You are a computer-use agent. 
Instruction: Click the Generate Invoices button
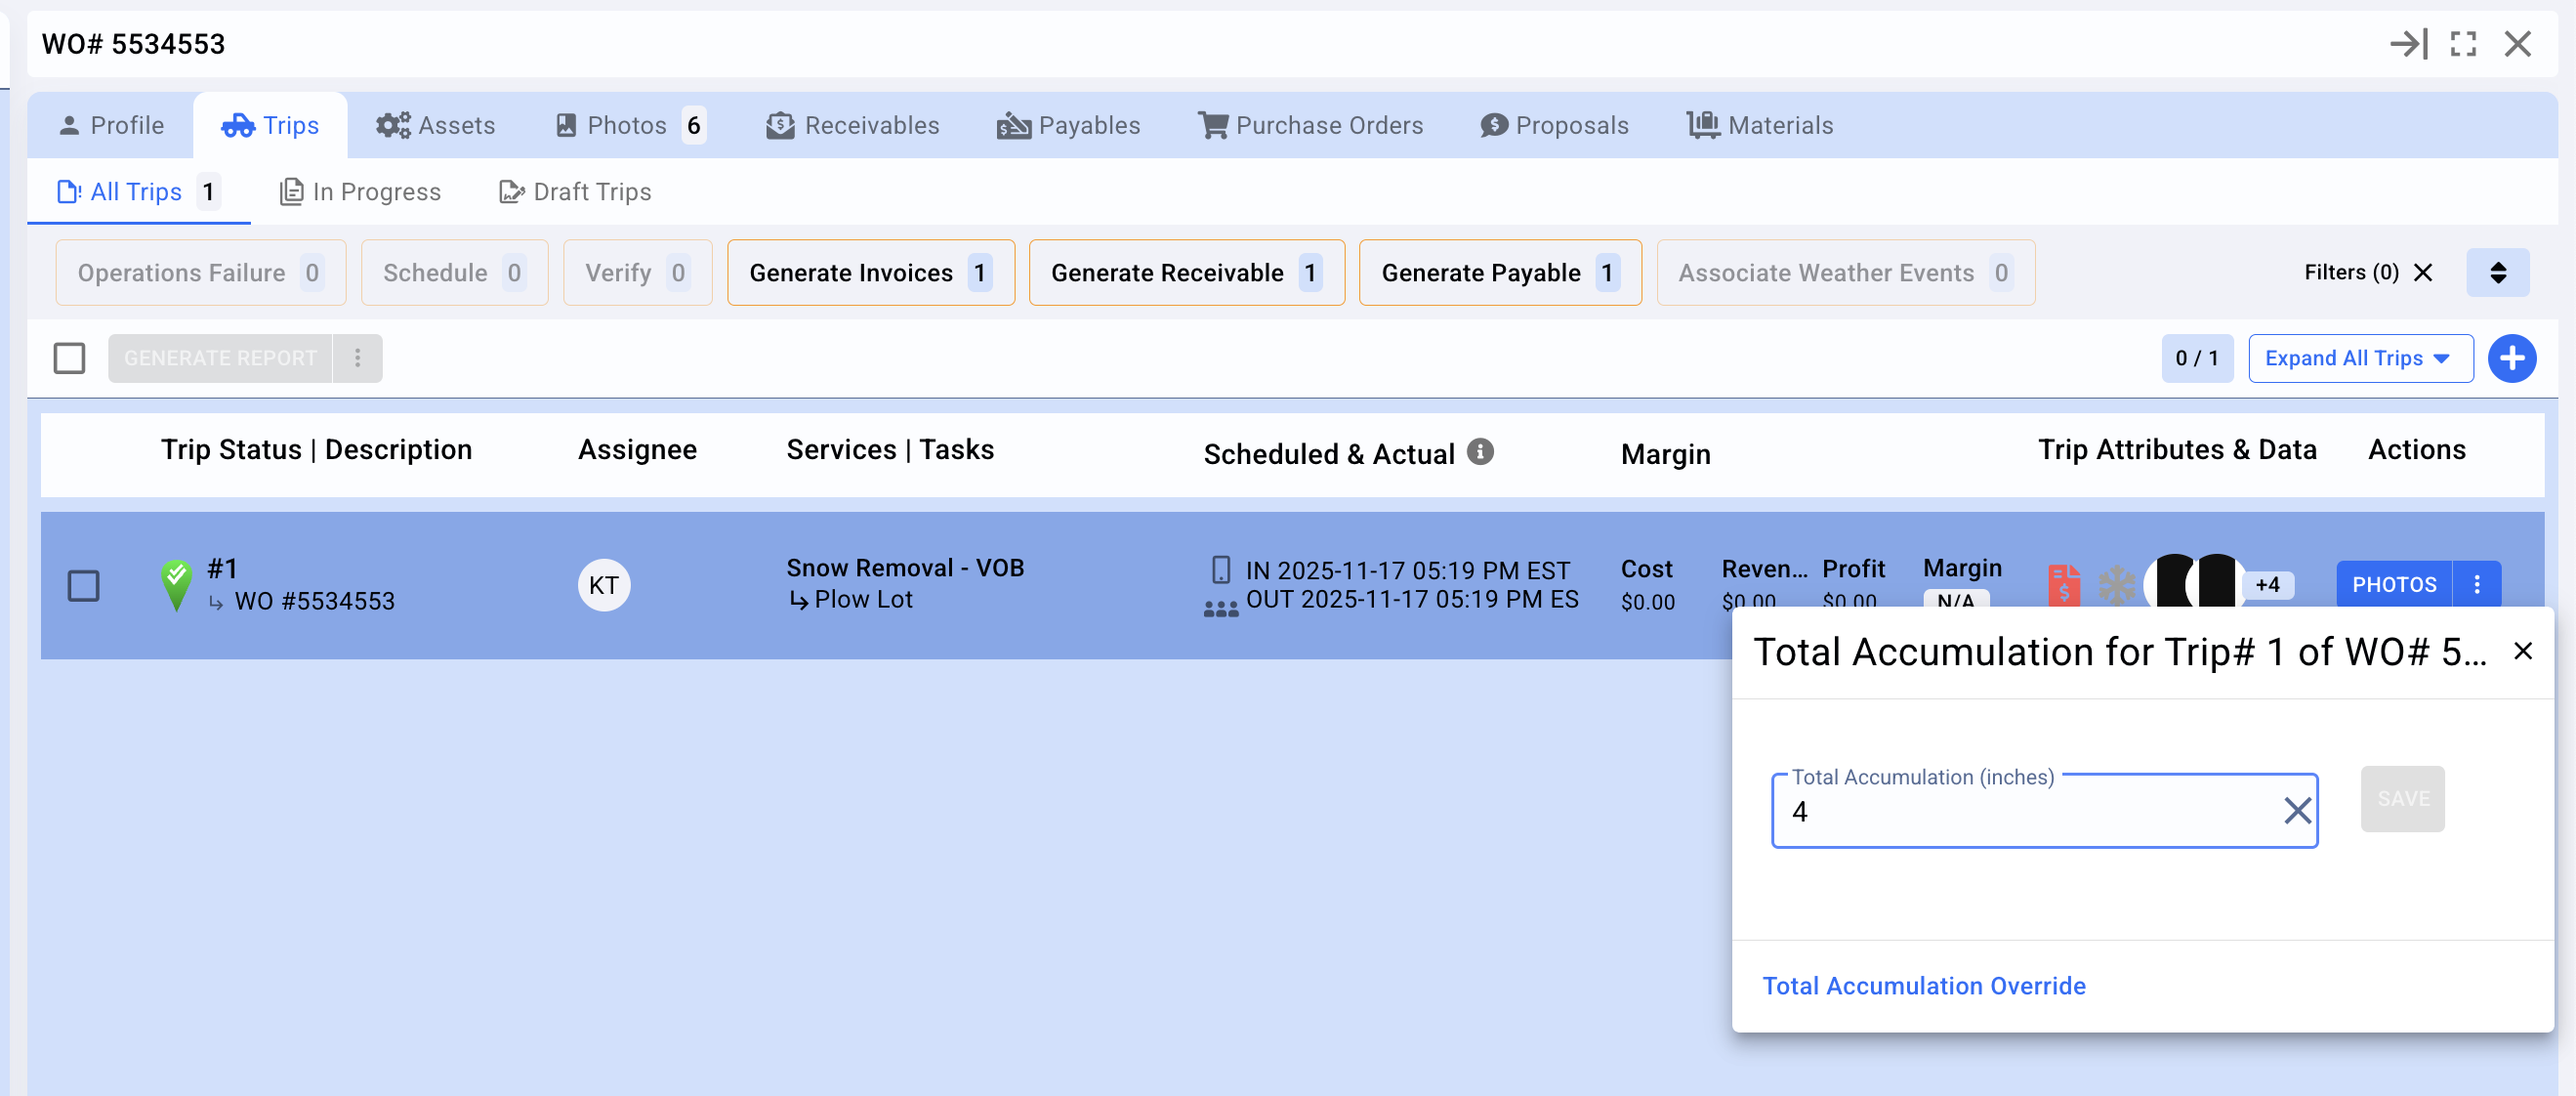click(x=870, y=273)
